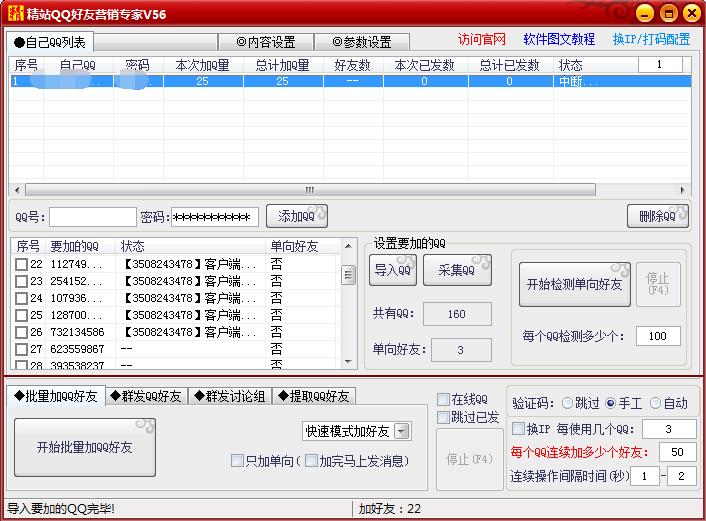Open 换IP/打码配置 link
This screenshot has width=706, height=521.
(x=651, y=40)
